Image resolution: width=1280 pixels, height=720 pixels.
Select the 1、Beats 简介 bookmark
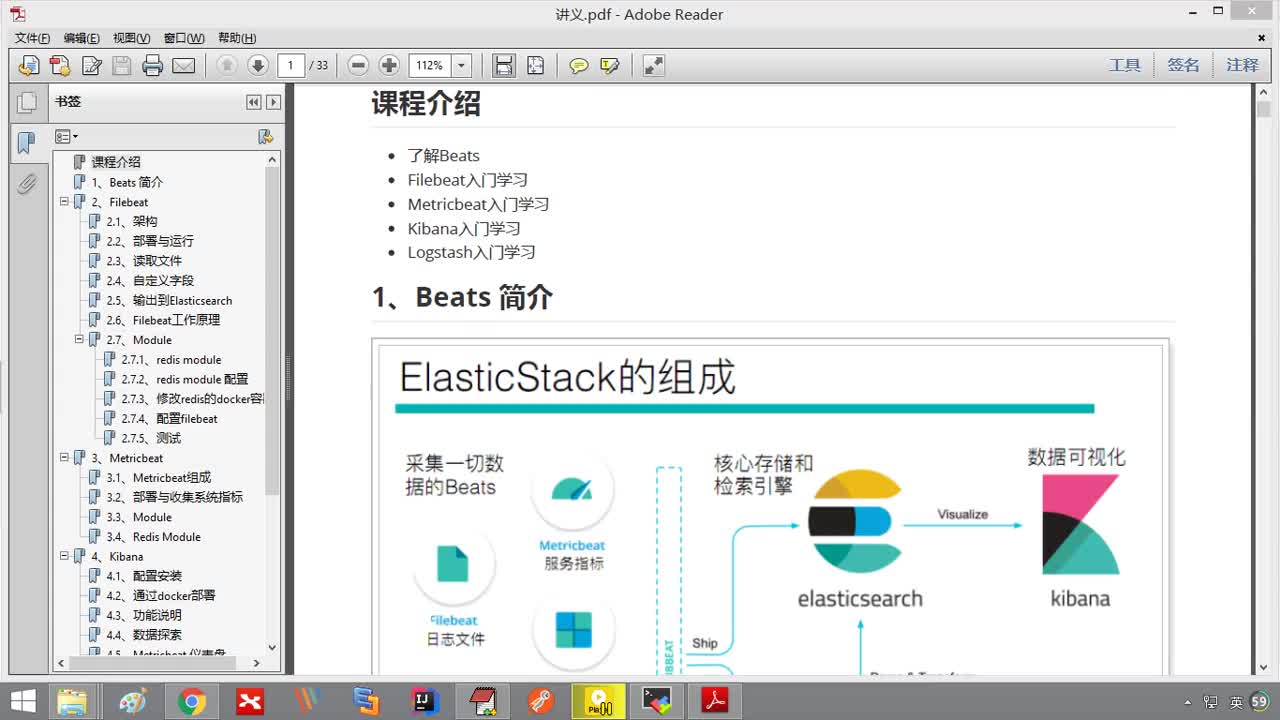tap(127, 182)
